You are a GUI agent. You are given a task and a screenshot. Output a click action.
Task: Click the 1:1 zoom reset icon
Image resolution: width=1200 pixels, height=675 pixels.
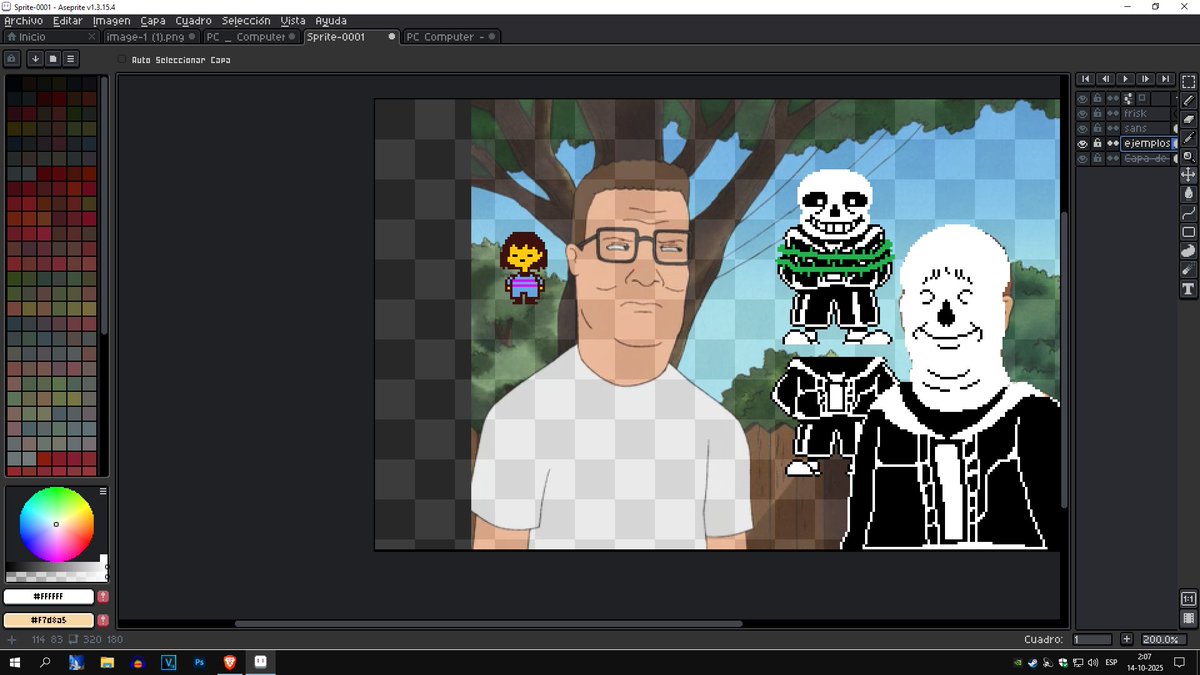click(x=1189, y=599)
